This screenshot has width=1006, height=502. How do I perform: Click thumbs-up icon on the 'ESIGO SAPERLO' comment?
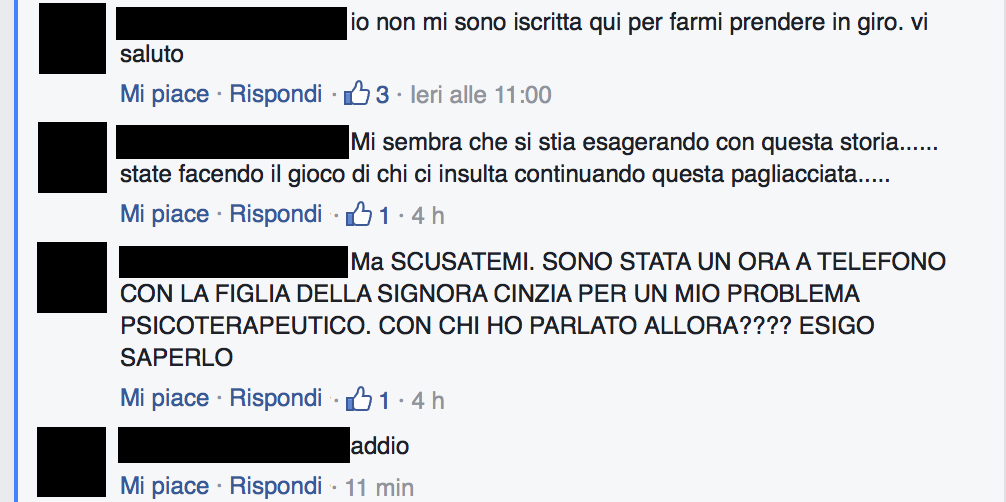pyautogui.click(x=359, y=399)
